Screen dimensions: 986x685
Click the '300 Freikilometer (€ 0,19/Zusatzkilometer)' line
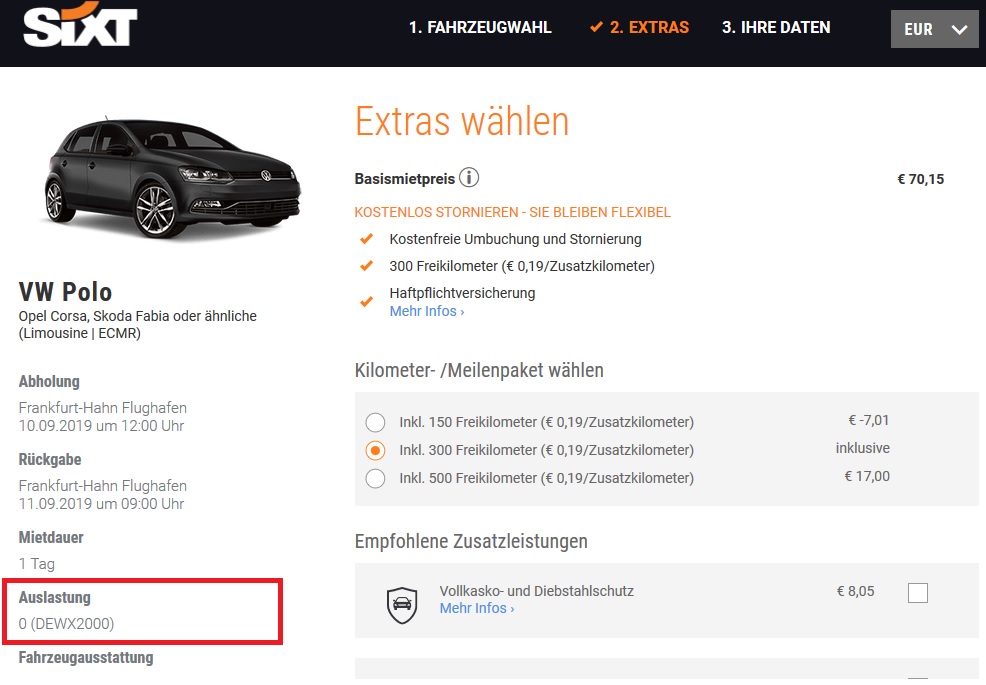522,266
